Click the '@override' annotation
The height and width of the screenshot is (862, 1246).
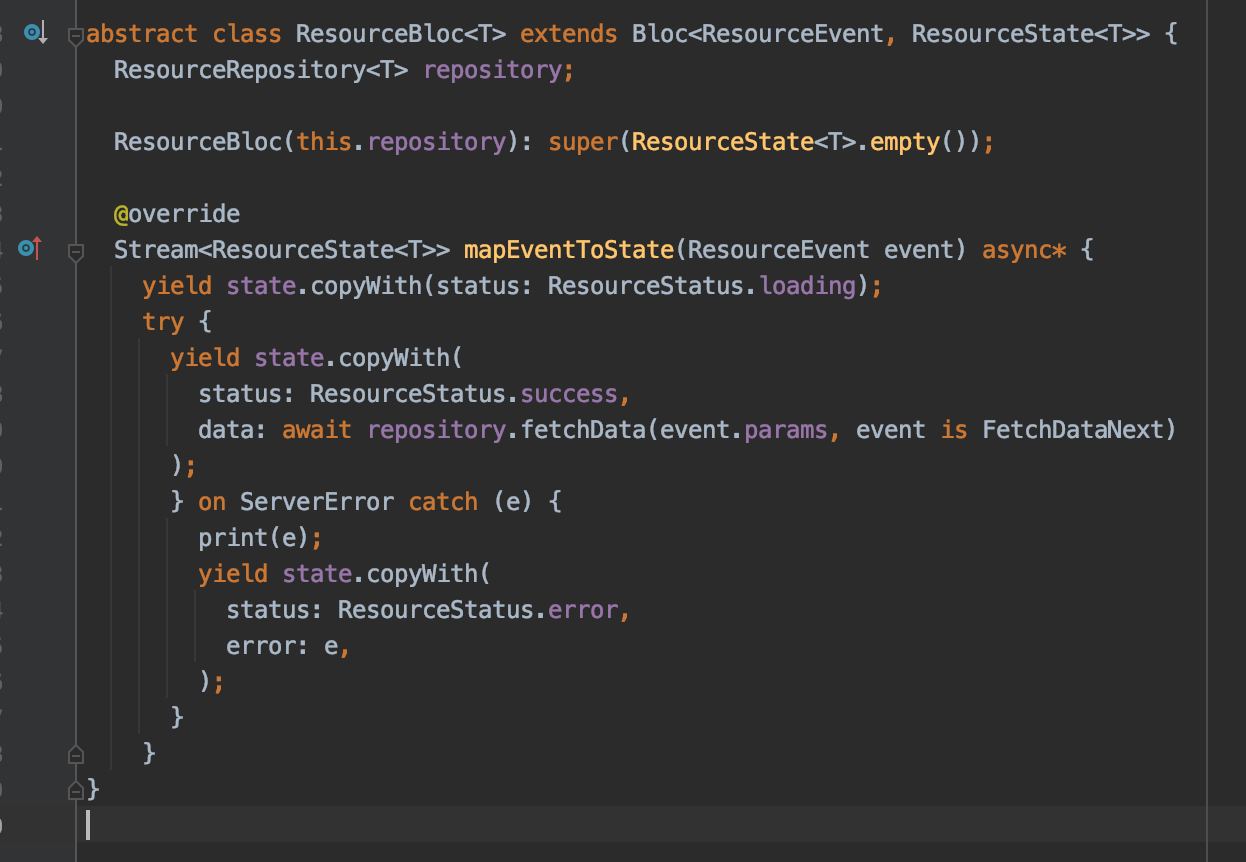coord(177,214)
